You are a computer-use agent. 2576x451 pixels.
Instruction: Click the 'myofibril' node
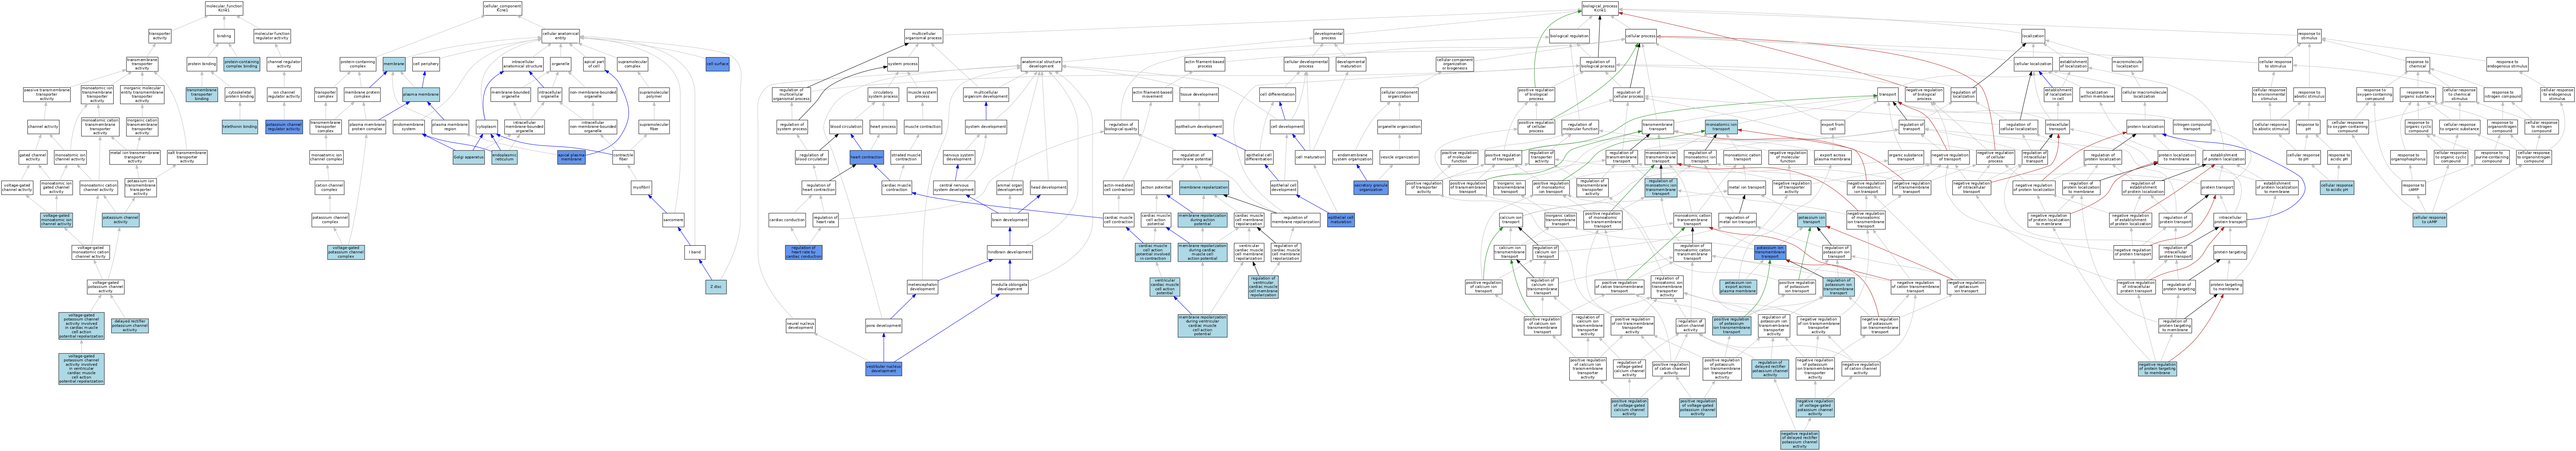[641, 188]
